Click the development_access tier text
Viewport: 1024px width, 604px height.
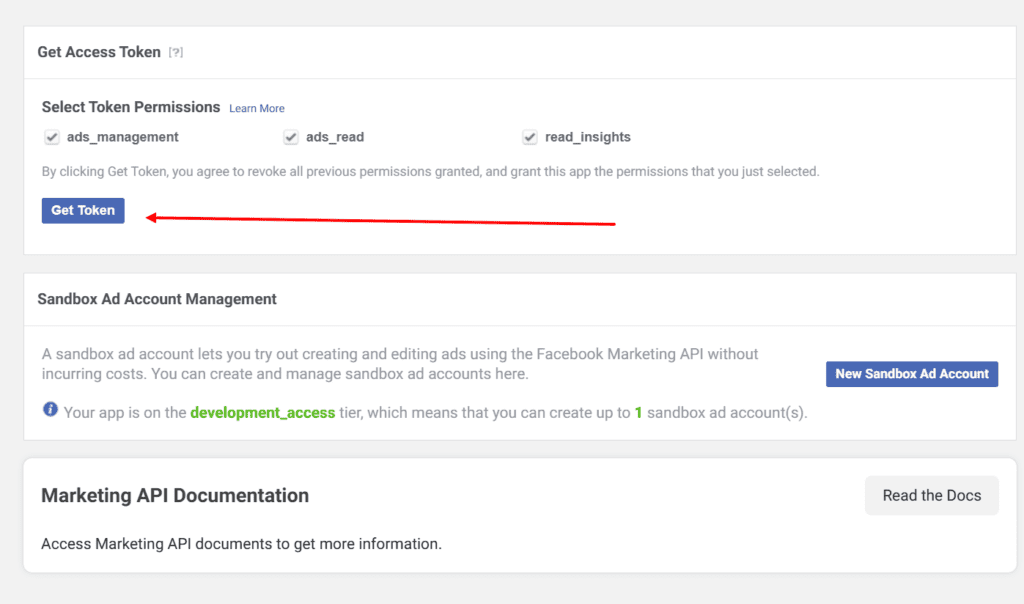(263, 413)
